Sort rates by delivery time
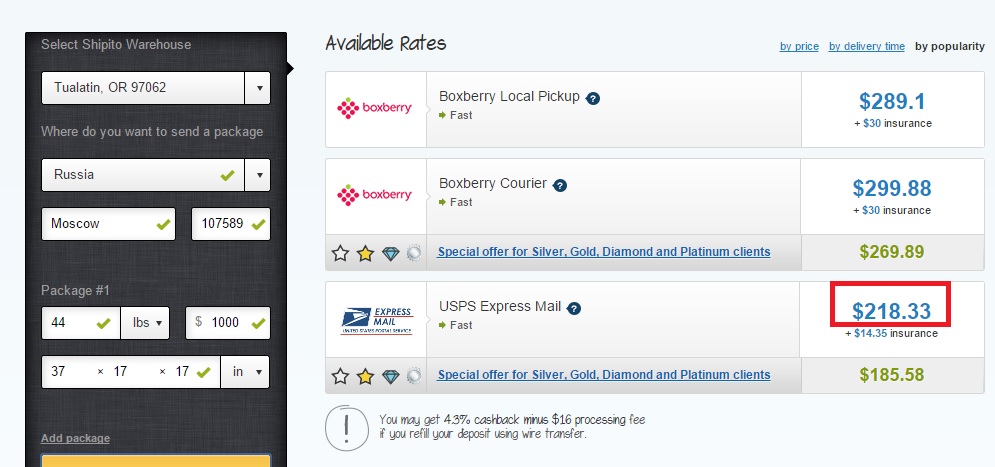The image size is (995, 467). (x=867, y=46)
